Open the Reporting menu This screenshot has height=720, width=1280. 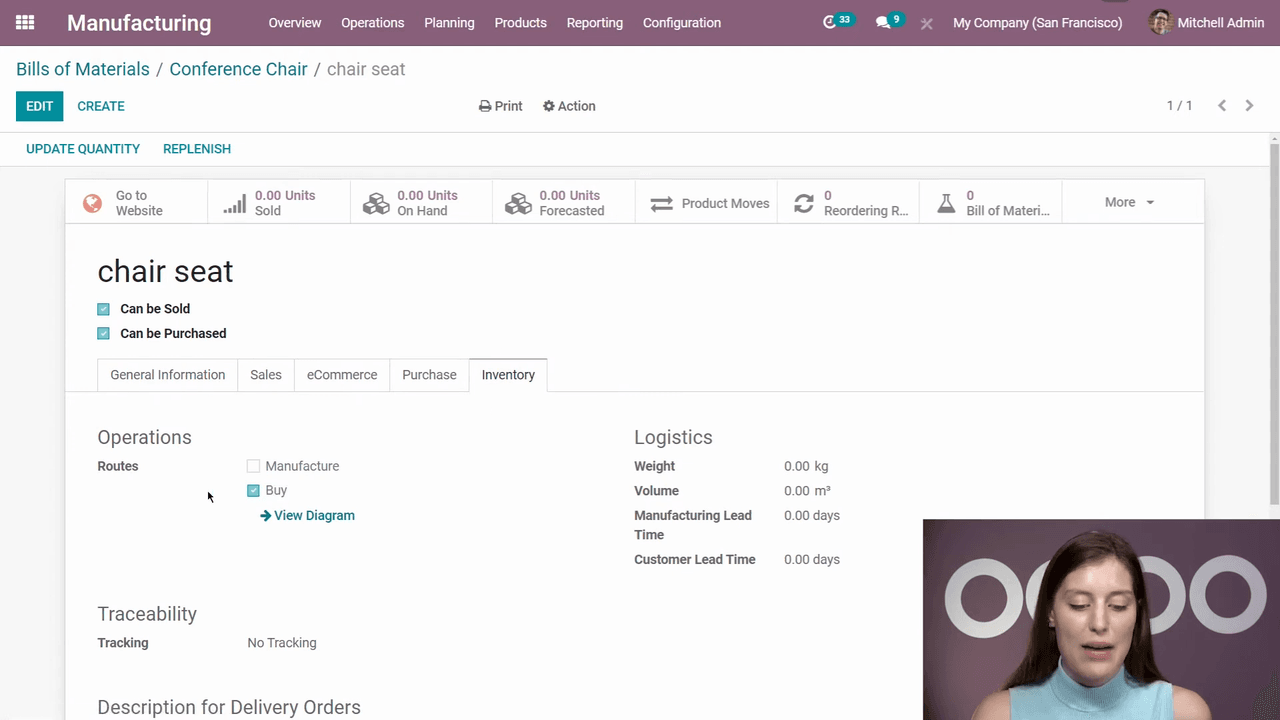click(x=594, y=22)
